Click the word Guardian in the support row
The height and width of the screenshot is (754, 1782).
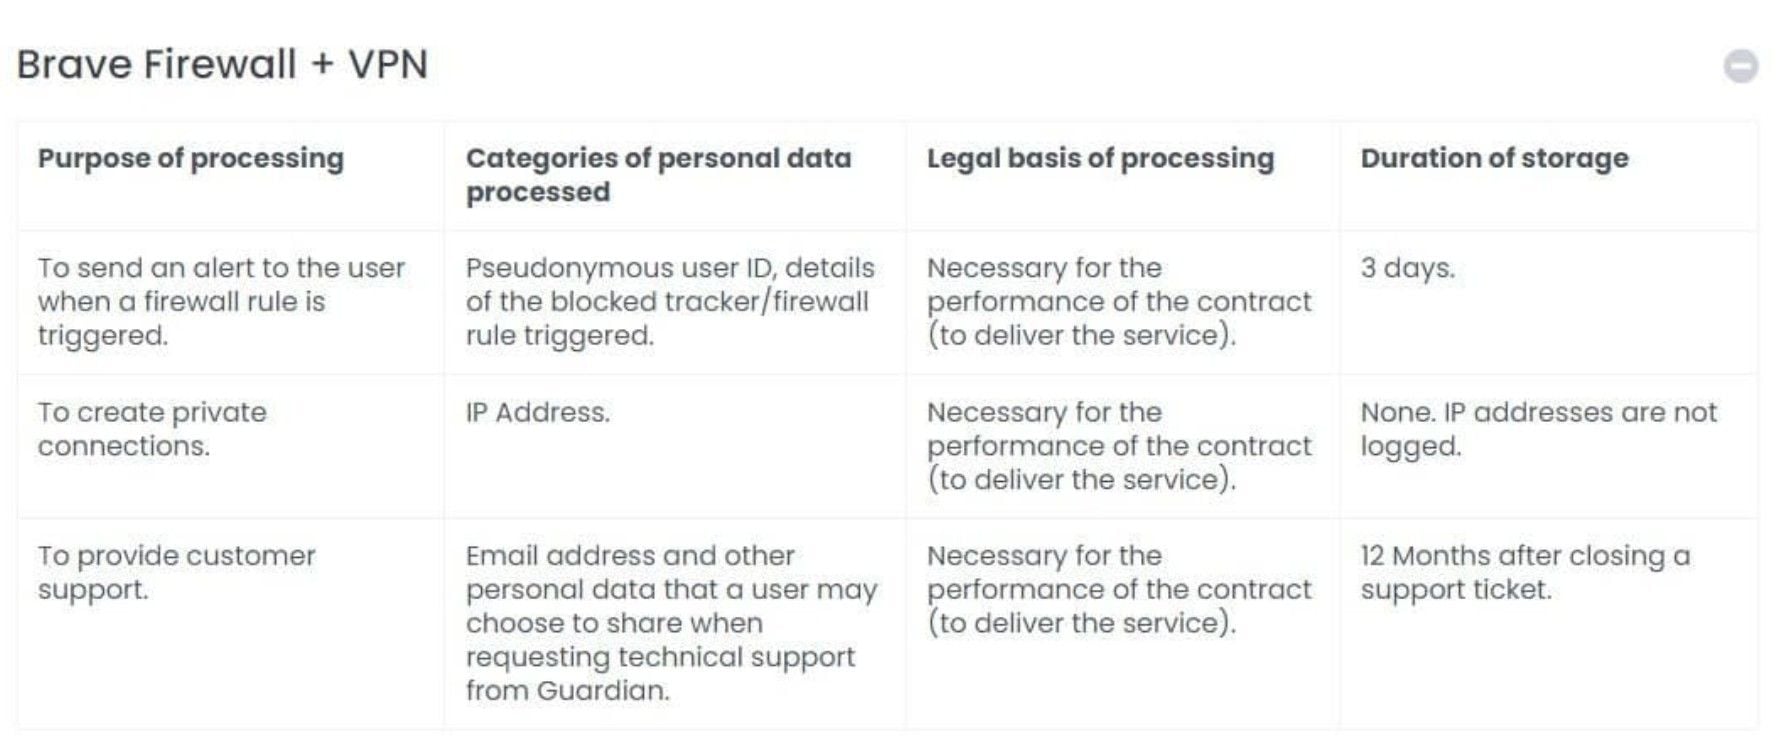602,690
